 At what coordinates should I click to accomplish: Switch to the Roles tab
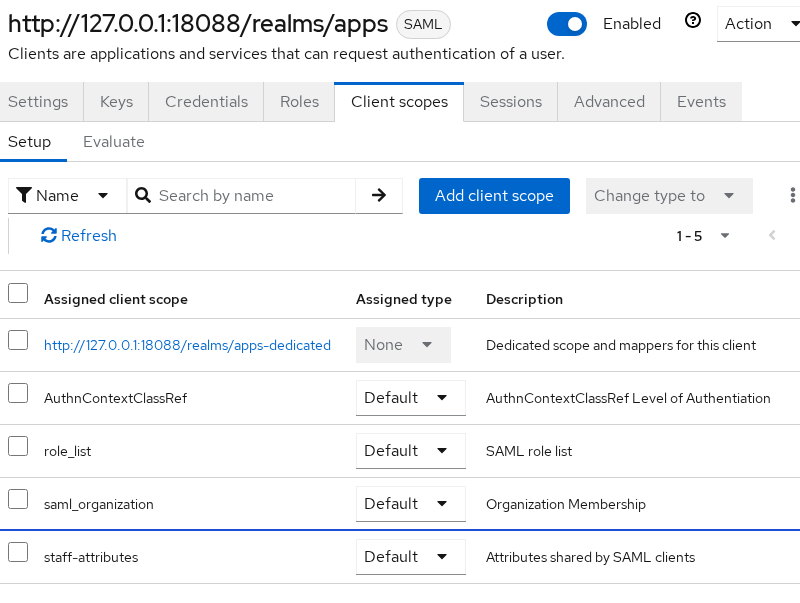tap(299, 102)
